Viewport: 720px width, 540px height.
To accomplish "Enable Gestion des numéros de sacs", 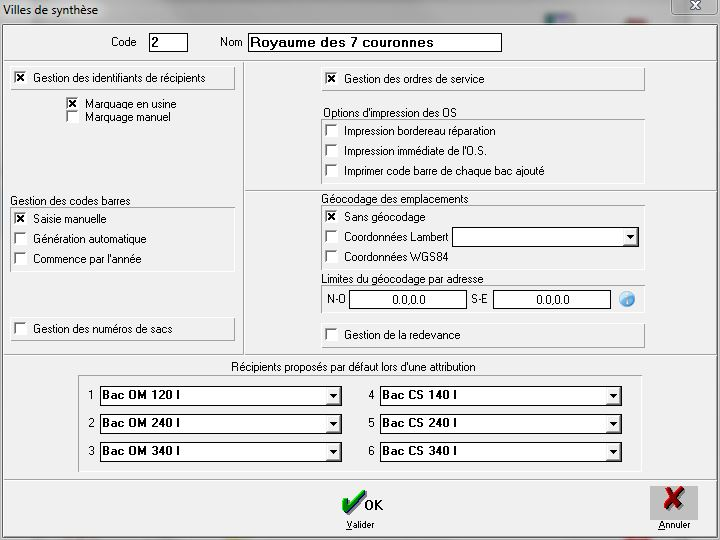I will pos(21,329).
